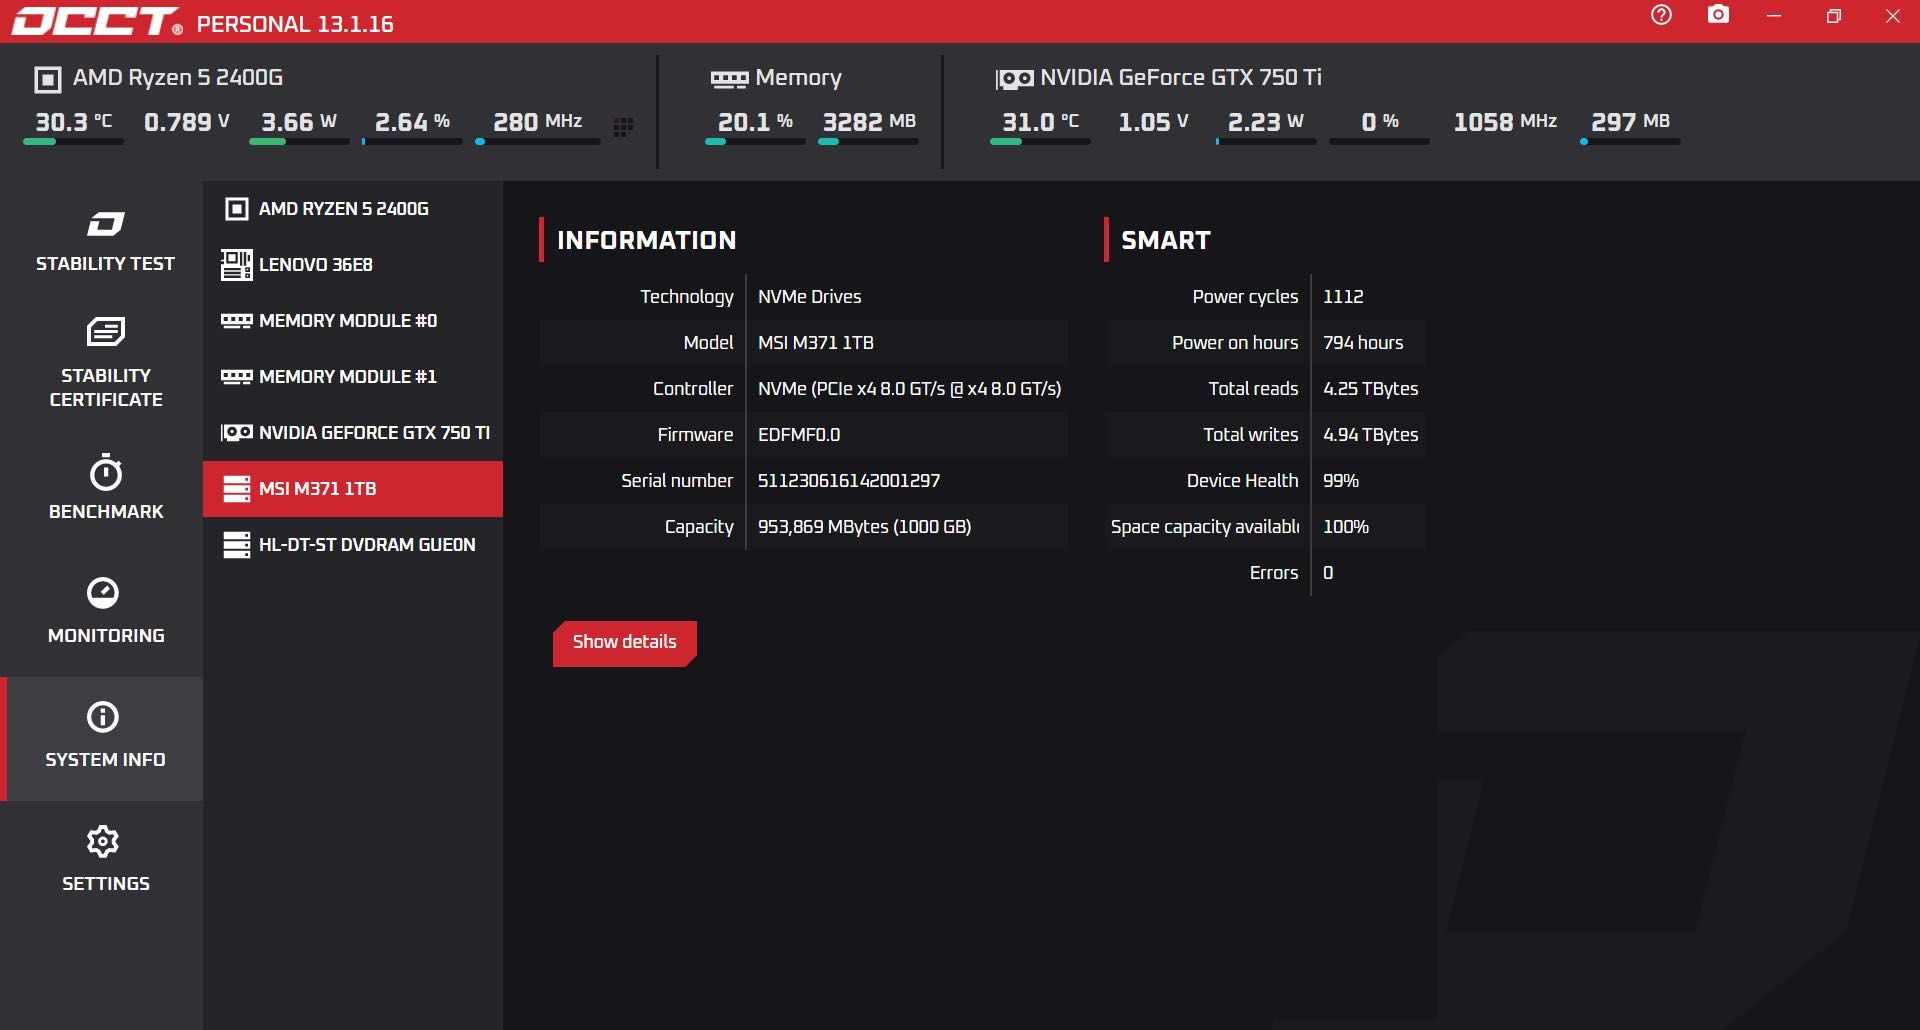Click the capacity value 953,869 MBytes
The height and width of the screenshot is (1030, 1920).
[x=864, y=527]
